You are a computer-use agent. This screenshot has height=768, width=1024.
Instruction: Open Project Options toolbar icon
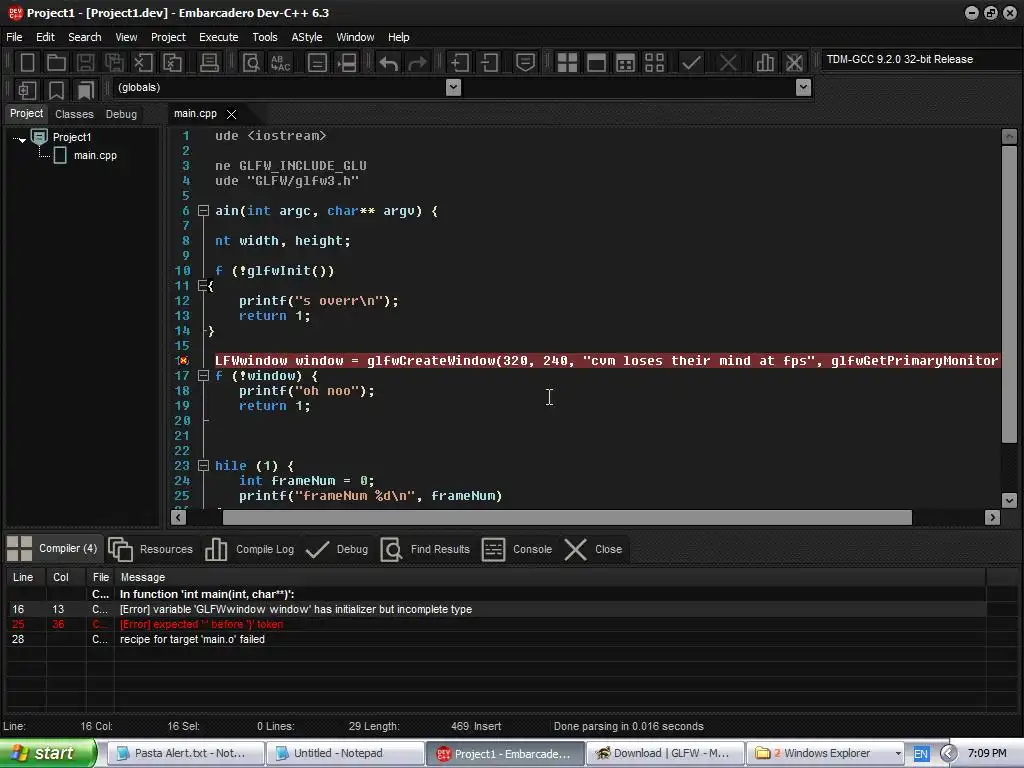pyautogui.click(x=525, y=63)
